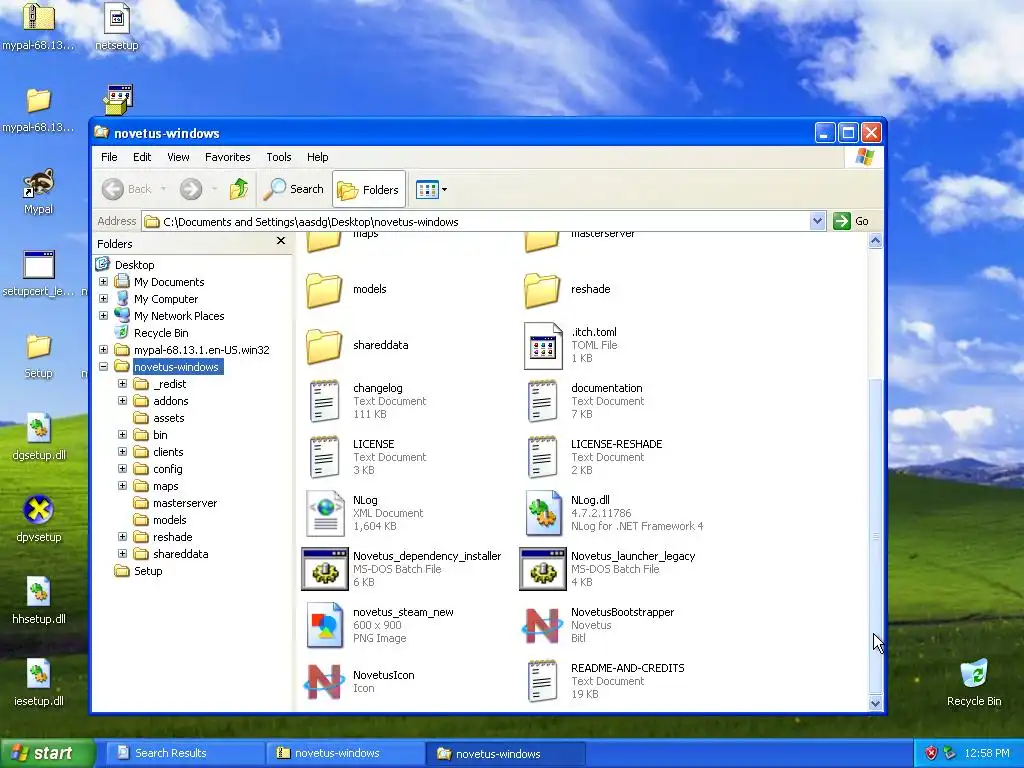Select README-AND-CREDITS text document icon
The image size is (1024, 768).
click(542, 681)
